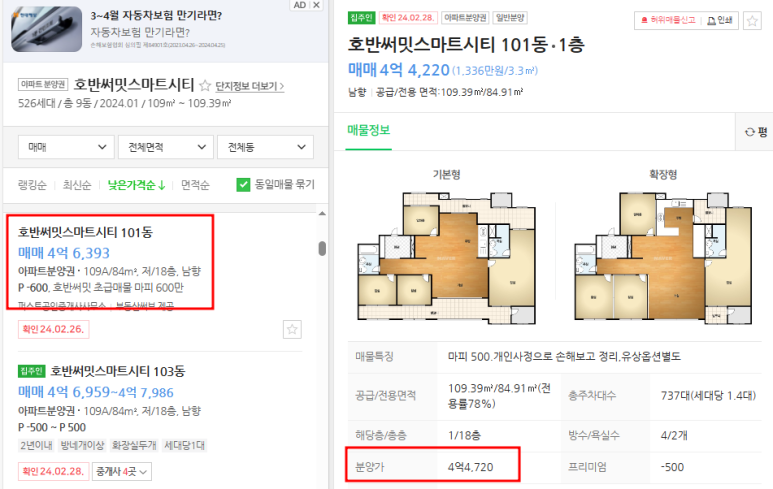Image resolution: width=773 pixels, height=489 pixels.
Task: Report false listing with 허위매물신고
Action: pyautogui.click(x=668, y=20)
